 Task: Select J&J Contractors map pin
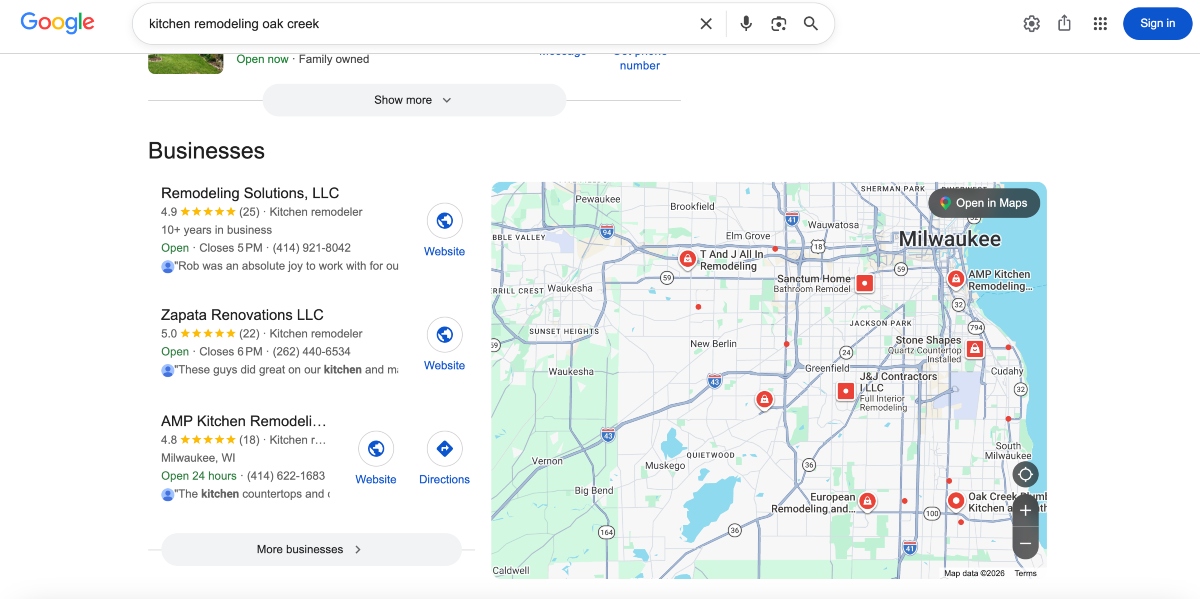click(x=846, y=391)
